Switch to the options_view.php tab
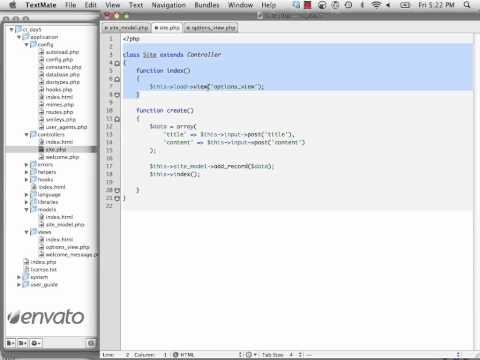This screenshot has width=480, height=360. (211, 28)
